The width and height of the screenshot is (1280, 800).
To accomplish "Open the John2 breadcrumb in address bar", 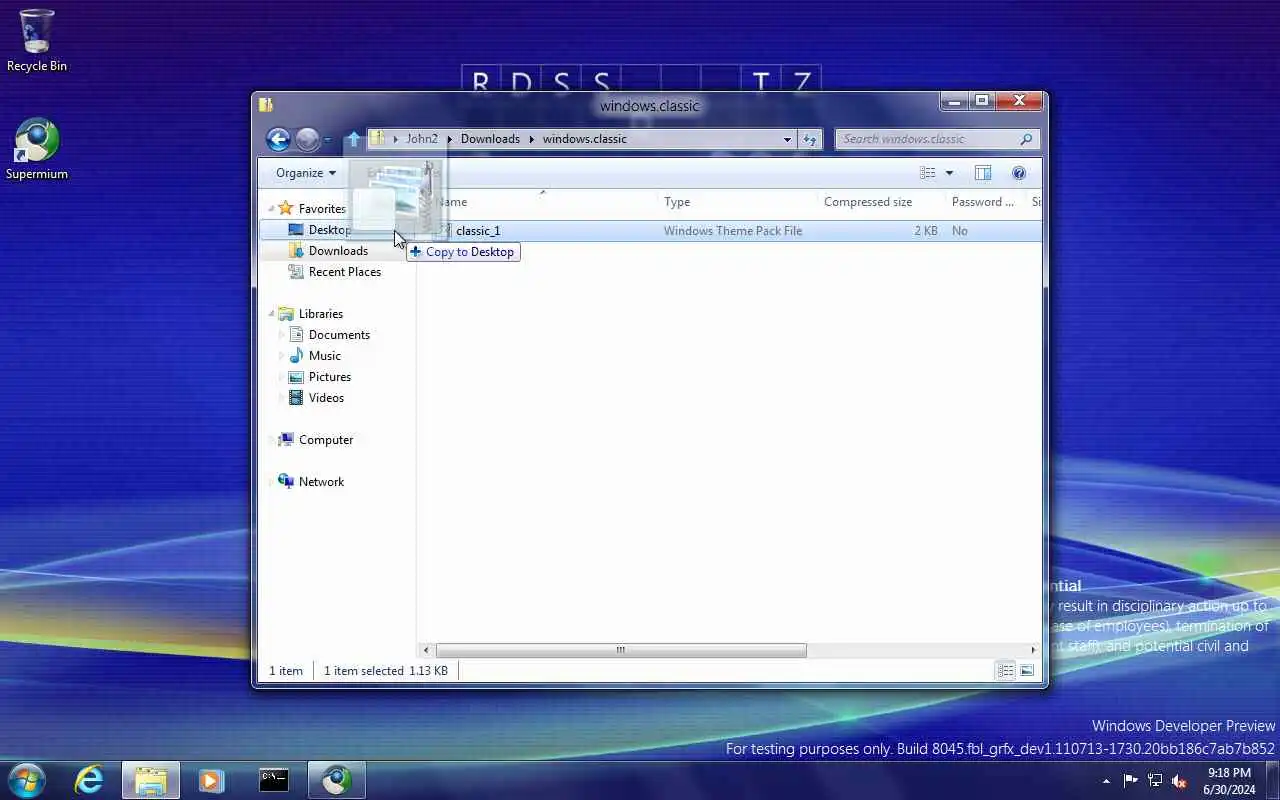I will coord(422,139).
